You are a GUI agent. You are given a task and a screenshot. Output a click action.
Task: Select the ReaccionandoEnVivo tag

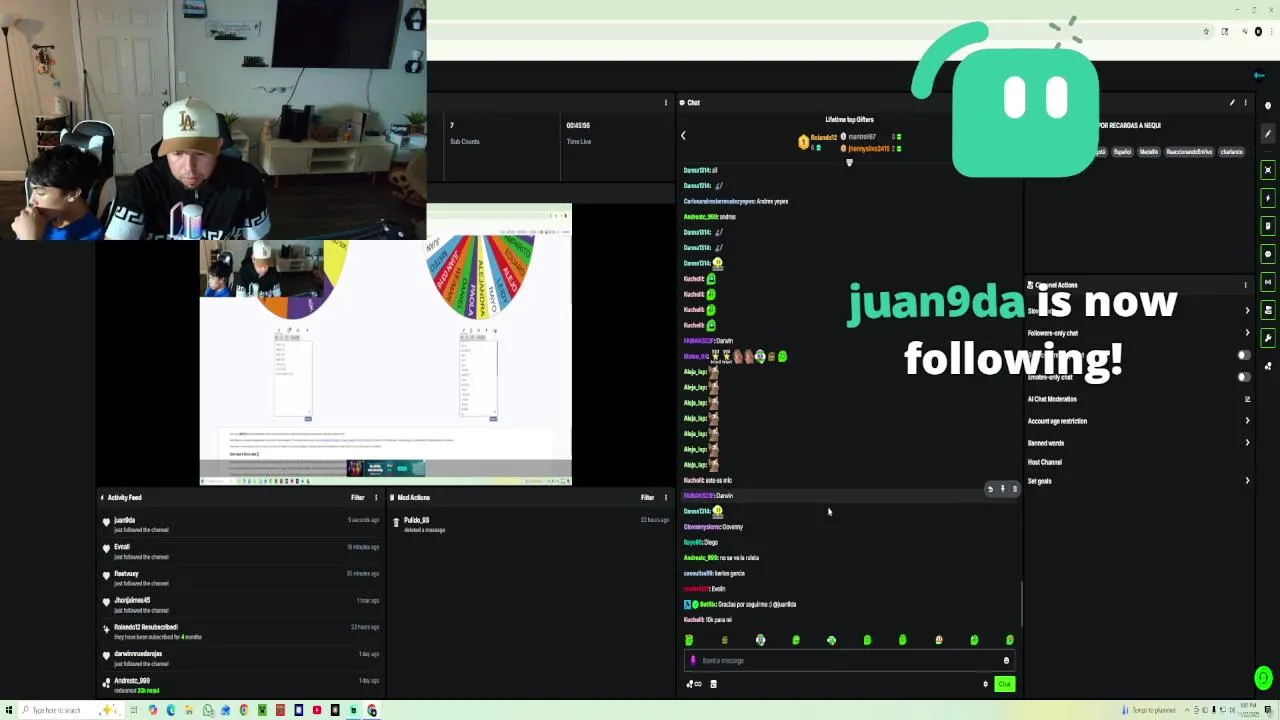coord(1189,152)
